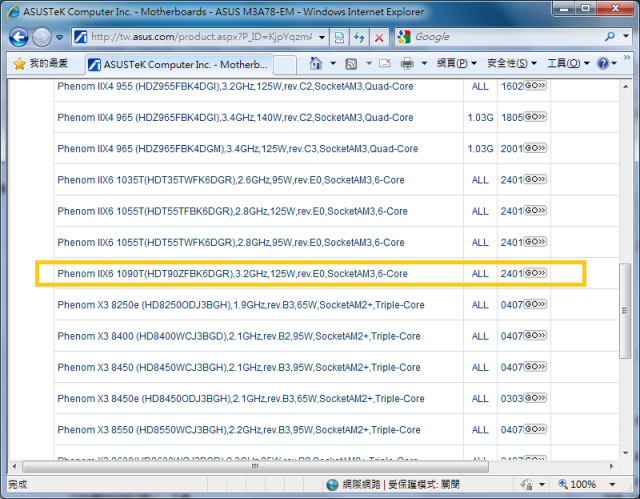Open dropdown beside status bar privacy icon
Viewport: 640px width, 499px height.
tap(542, 485)
